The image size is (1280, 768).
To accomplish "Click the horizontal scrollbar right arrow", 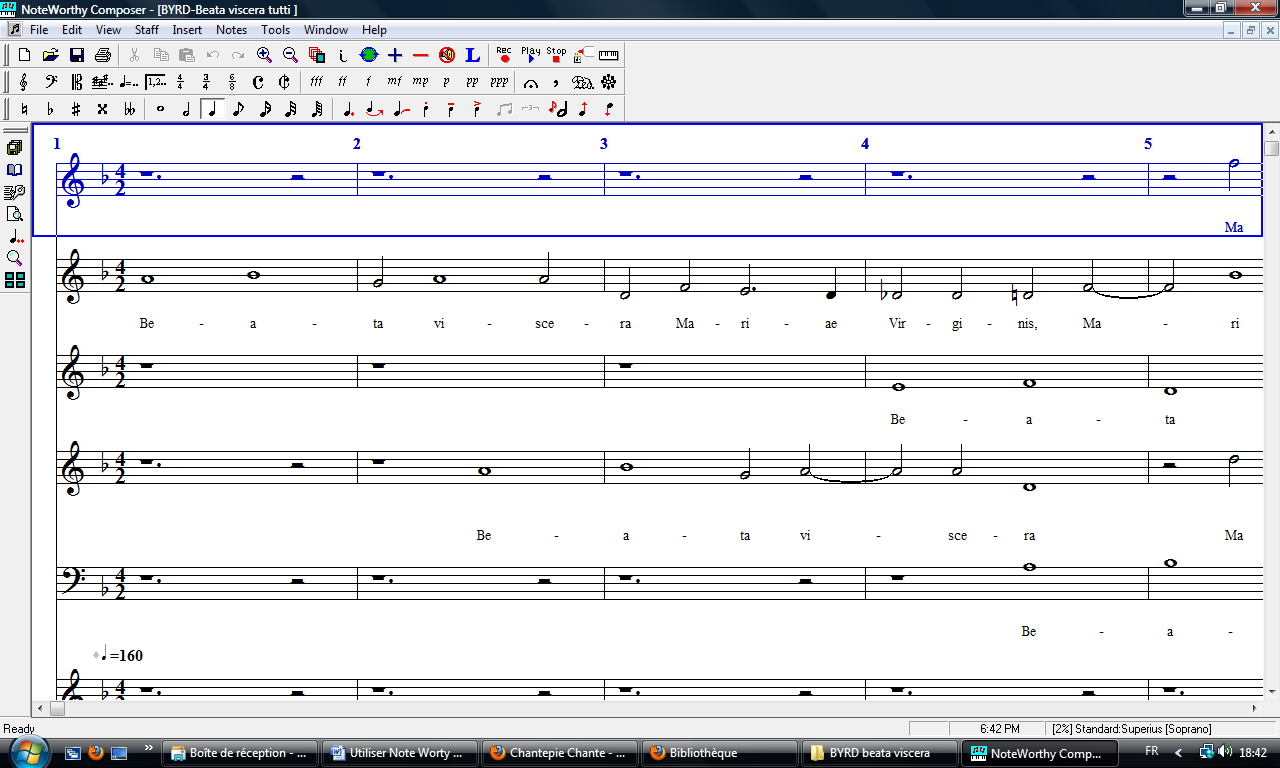I will 1255,708.
